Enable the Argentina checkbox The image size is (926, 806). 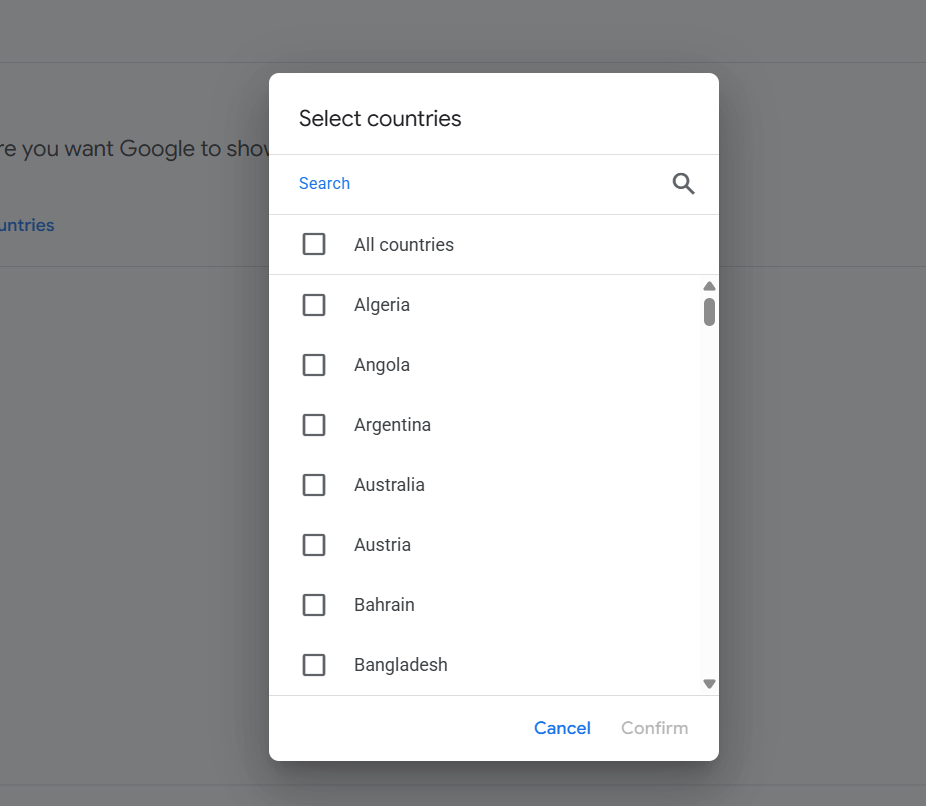click(314, 425)
